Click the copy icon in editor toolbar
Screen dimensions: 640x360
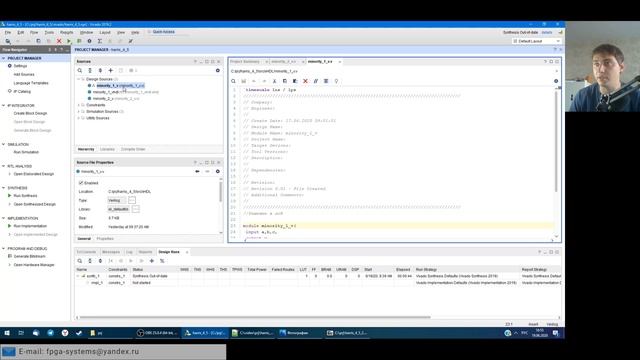point(285,81)
